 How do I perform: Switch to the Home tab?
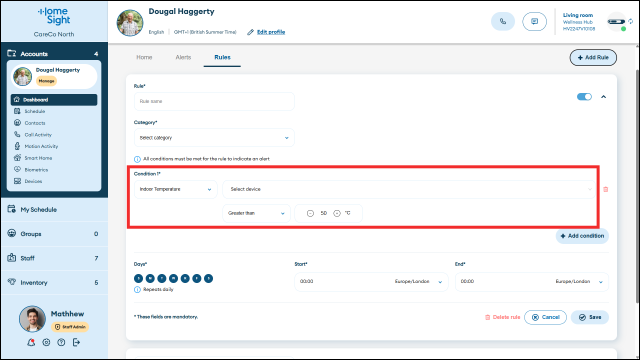(x=144, y=58)
